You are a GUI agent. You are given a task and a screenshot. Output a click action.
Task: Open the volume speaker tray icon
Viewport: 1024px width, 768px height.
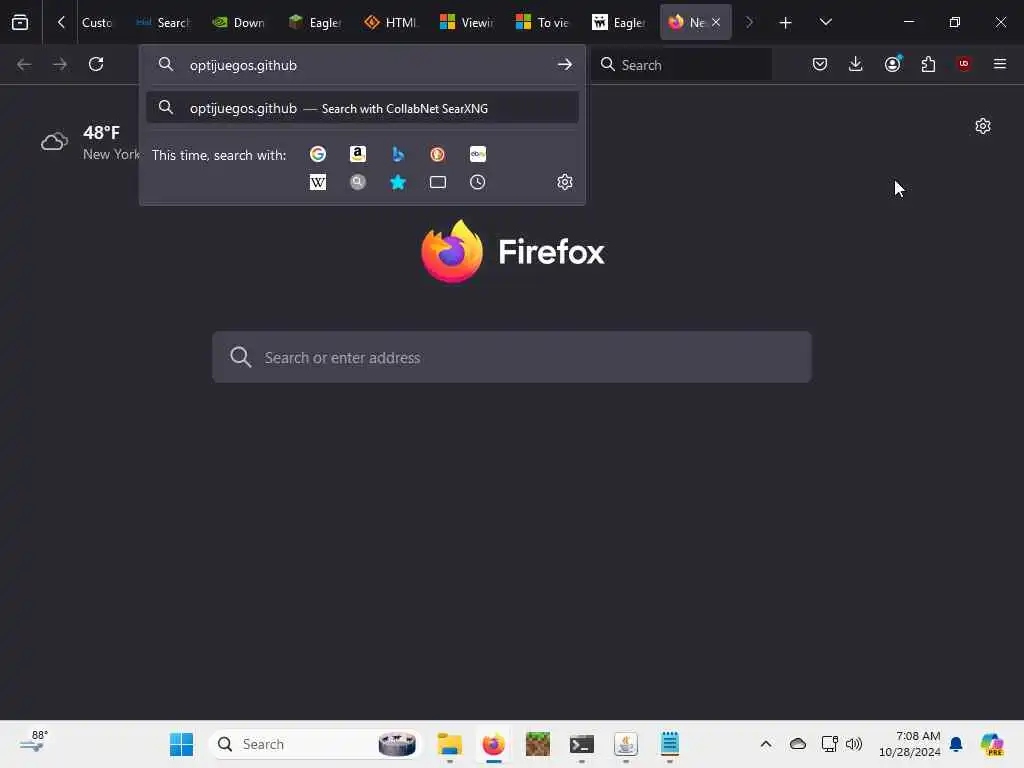point(854,744)
